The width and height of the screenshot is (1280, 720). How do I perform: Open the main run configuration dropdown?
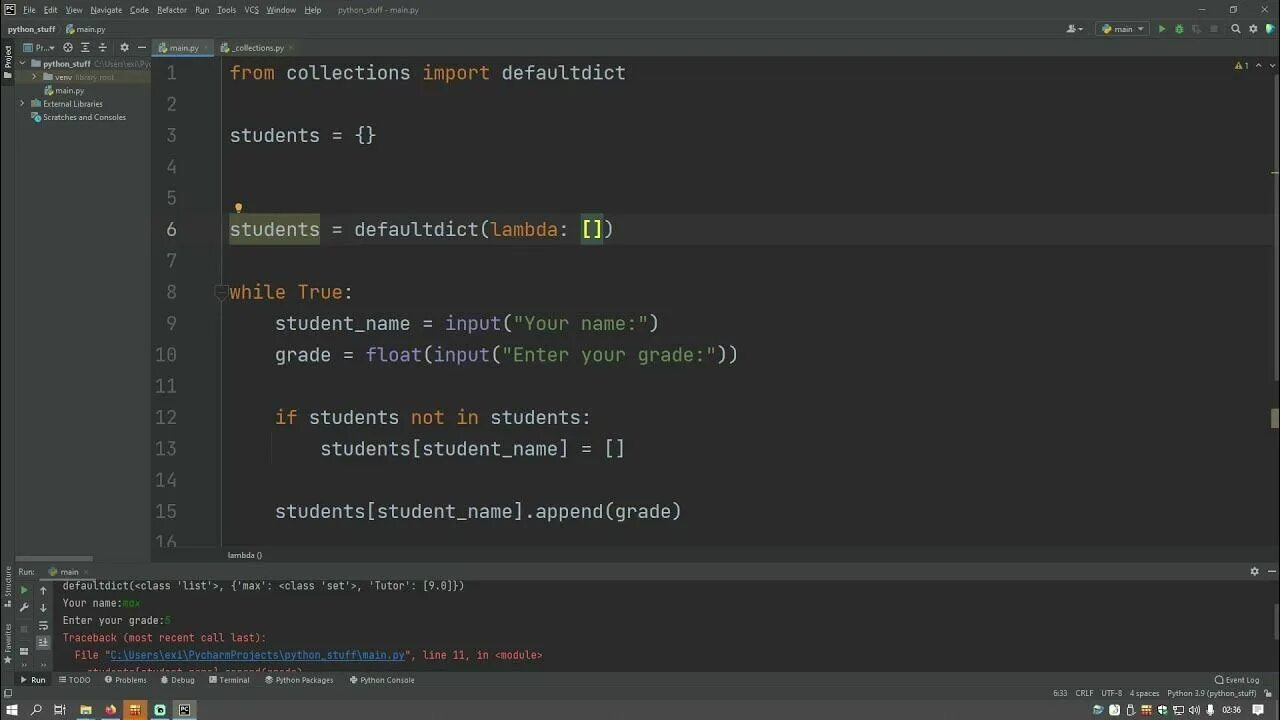pos(1123,29)
